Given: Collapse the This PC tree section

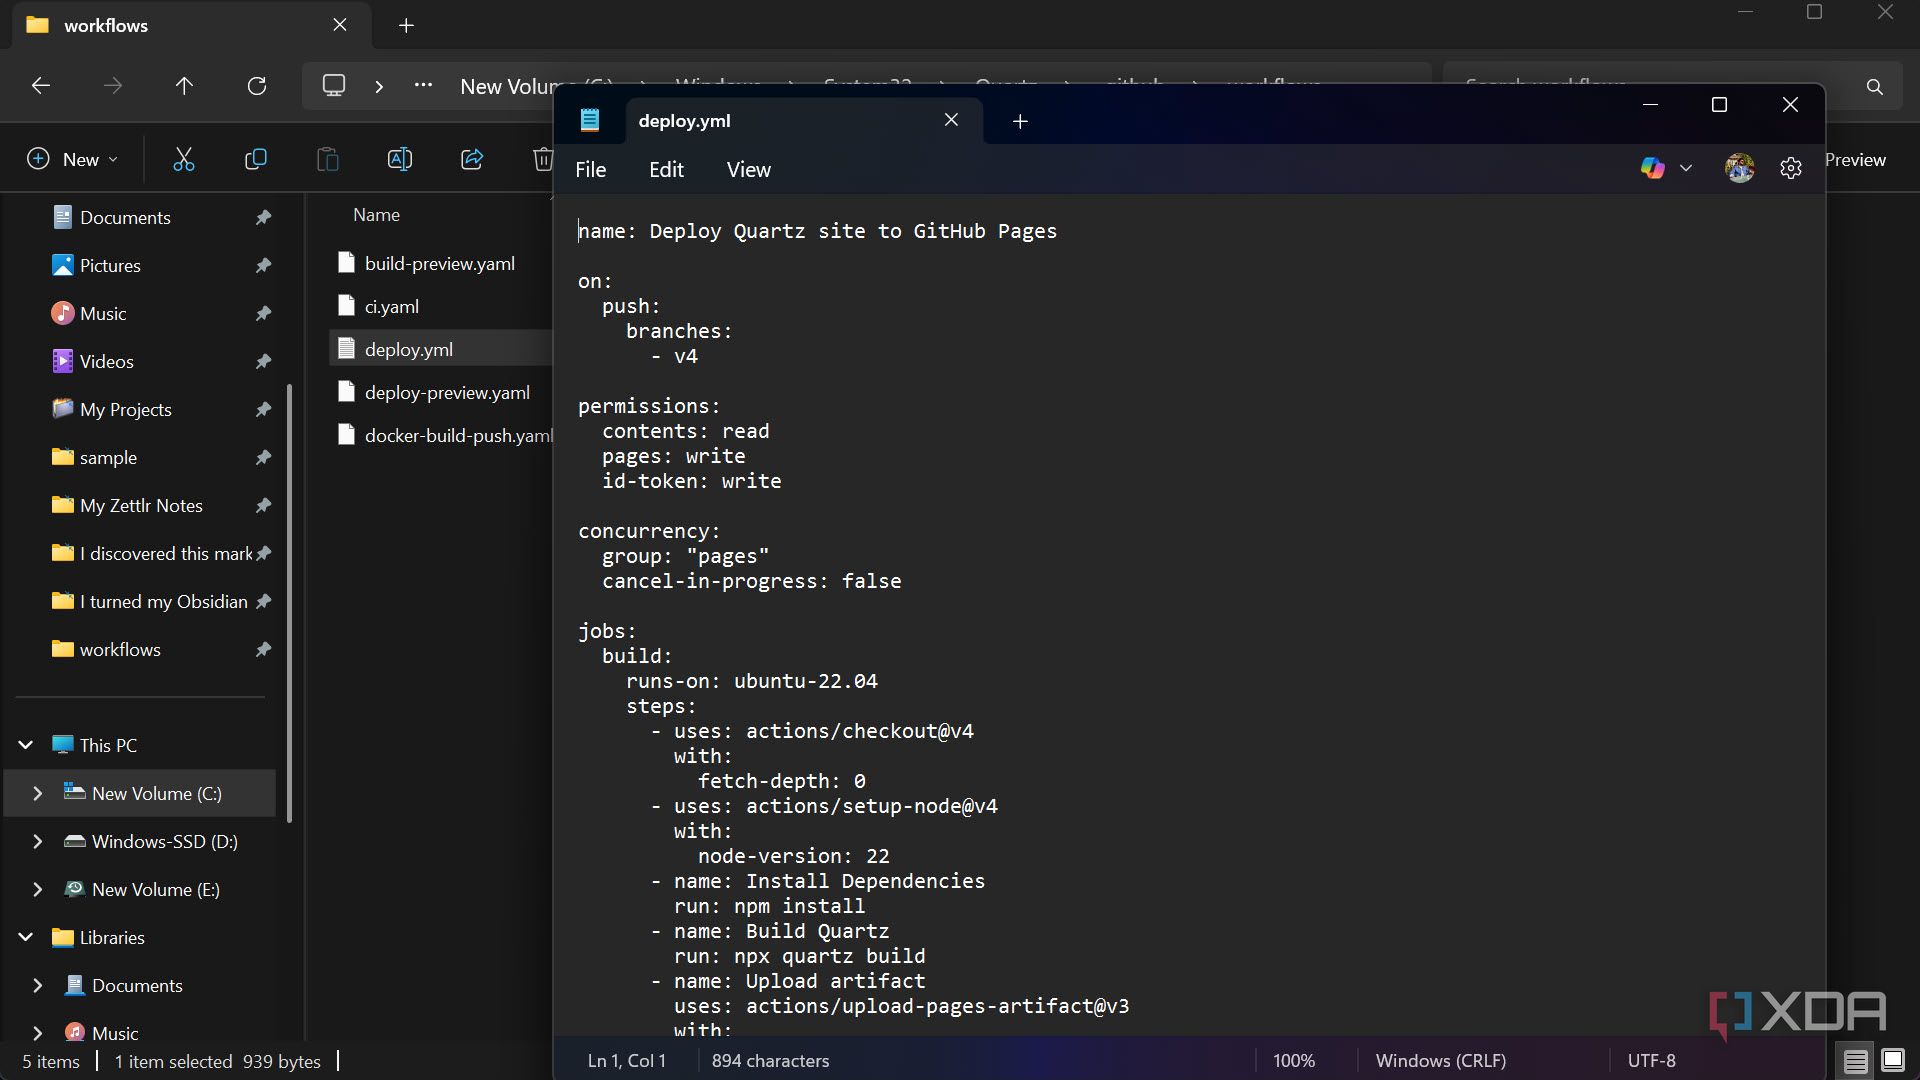Looking at the screenshot, I should [x=24, y=744].
